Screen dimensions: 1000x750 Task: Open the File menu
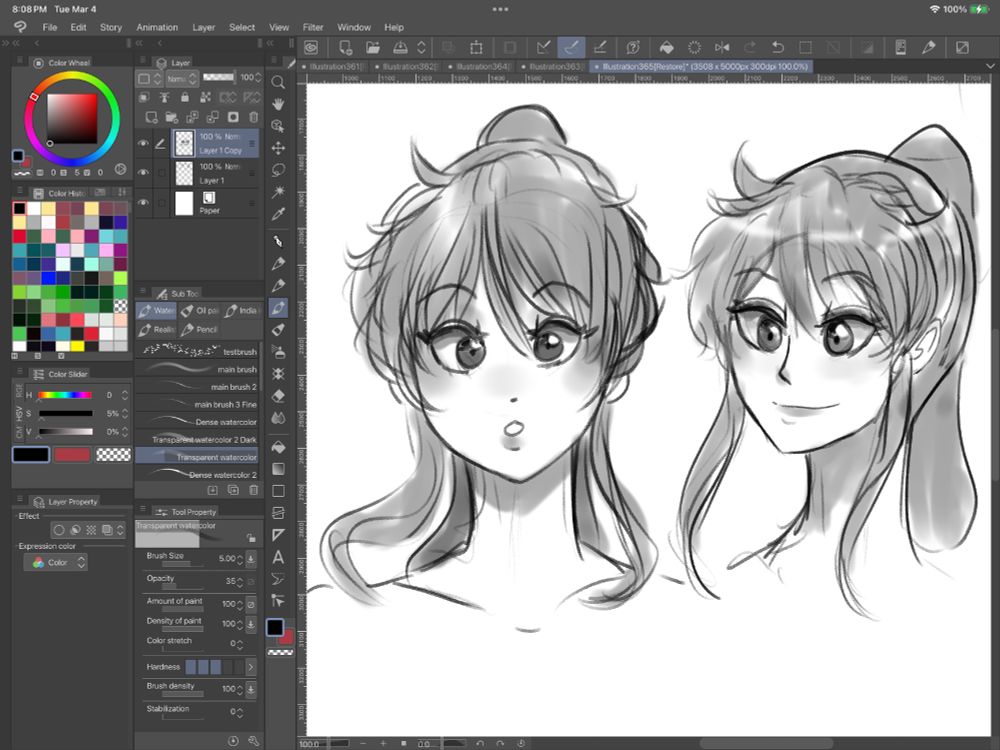point(50,27)
